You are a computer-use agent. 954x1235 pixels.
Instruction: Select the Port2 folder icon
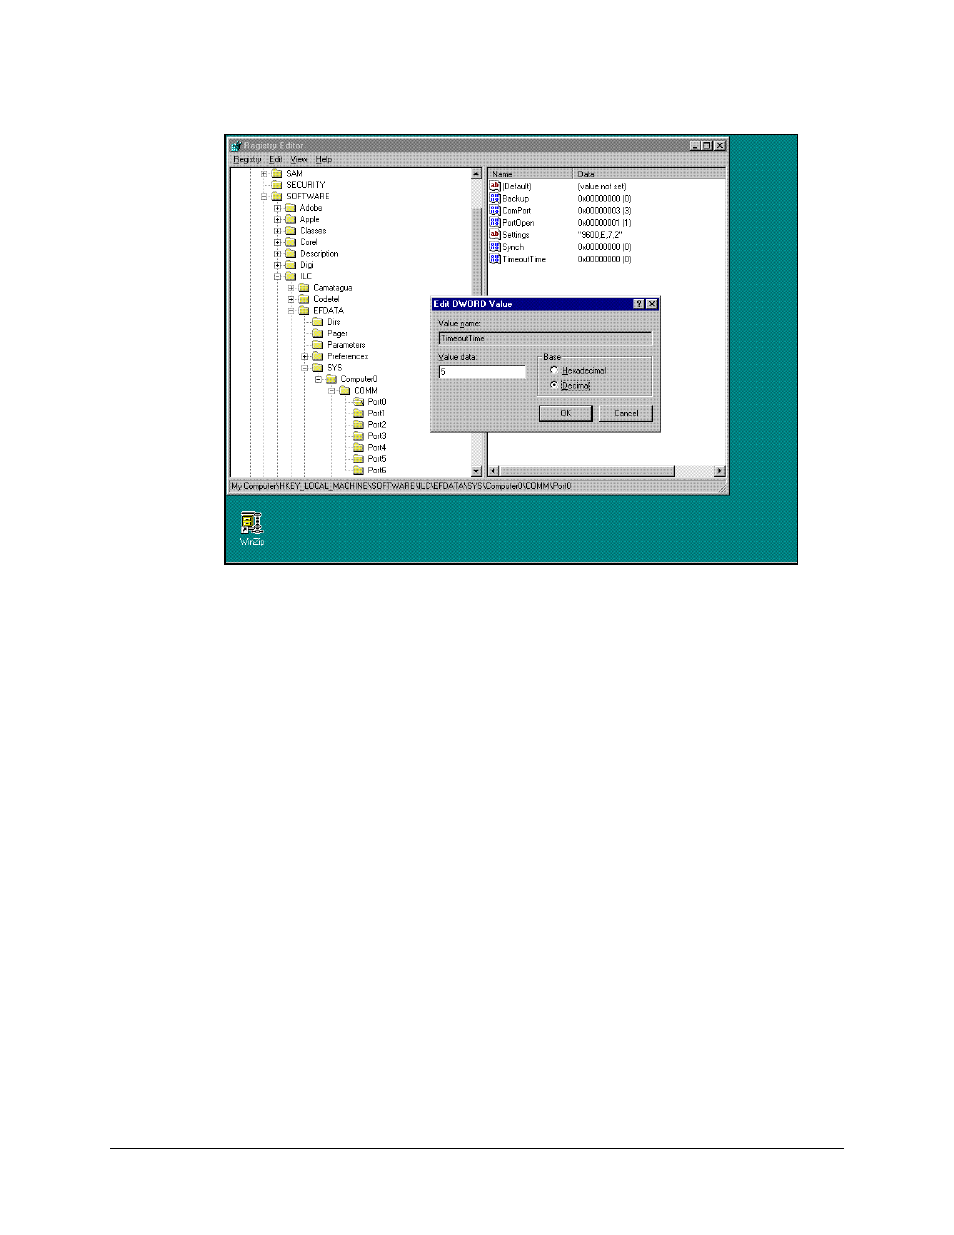(x=358, y=425)
